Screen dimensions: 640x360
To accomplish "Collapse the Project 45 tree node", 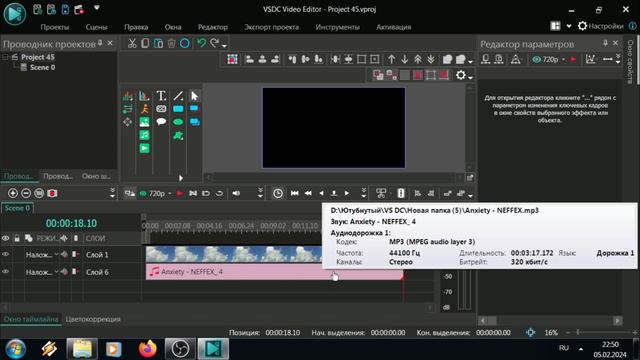I will pos(6,57).
